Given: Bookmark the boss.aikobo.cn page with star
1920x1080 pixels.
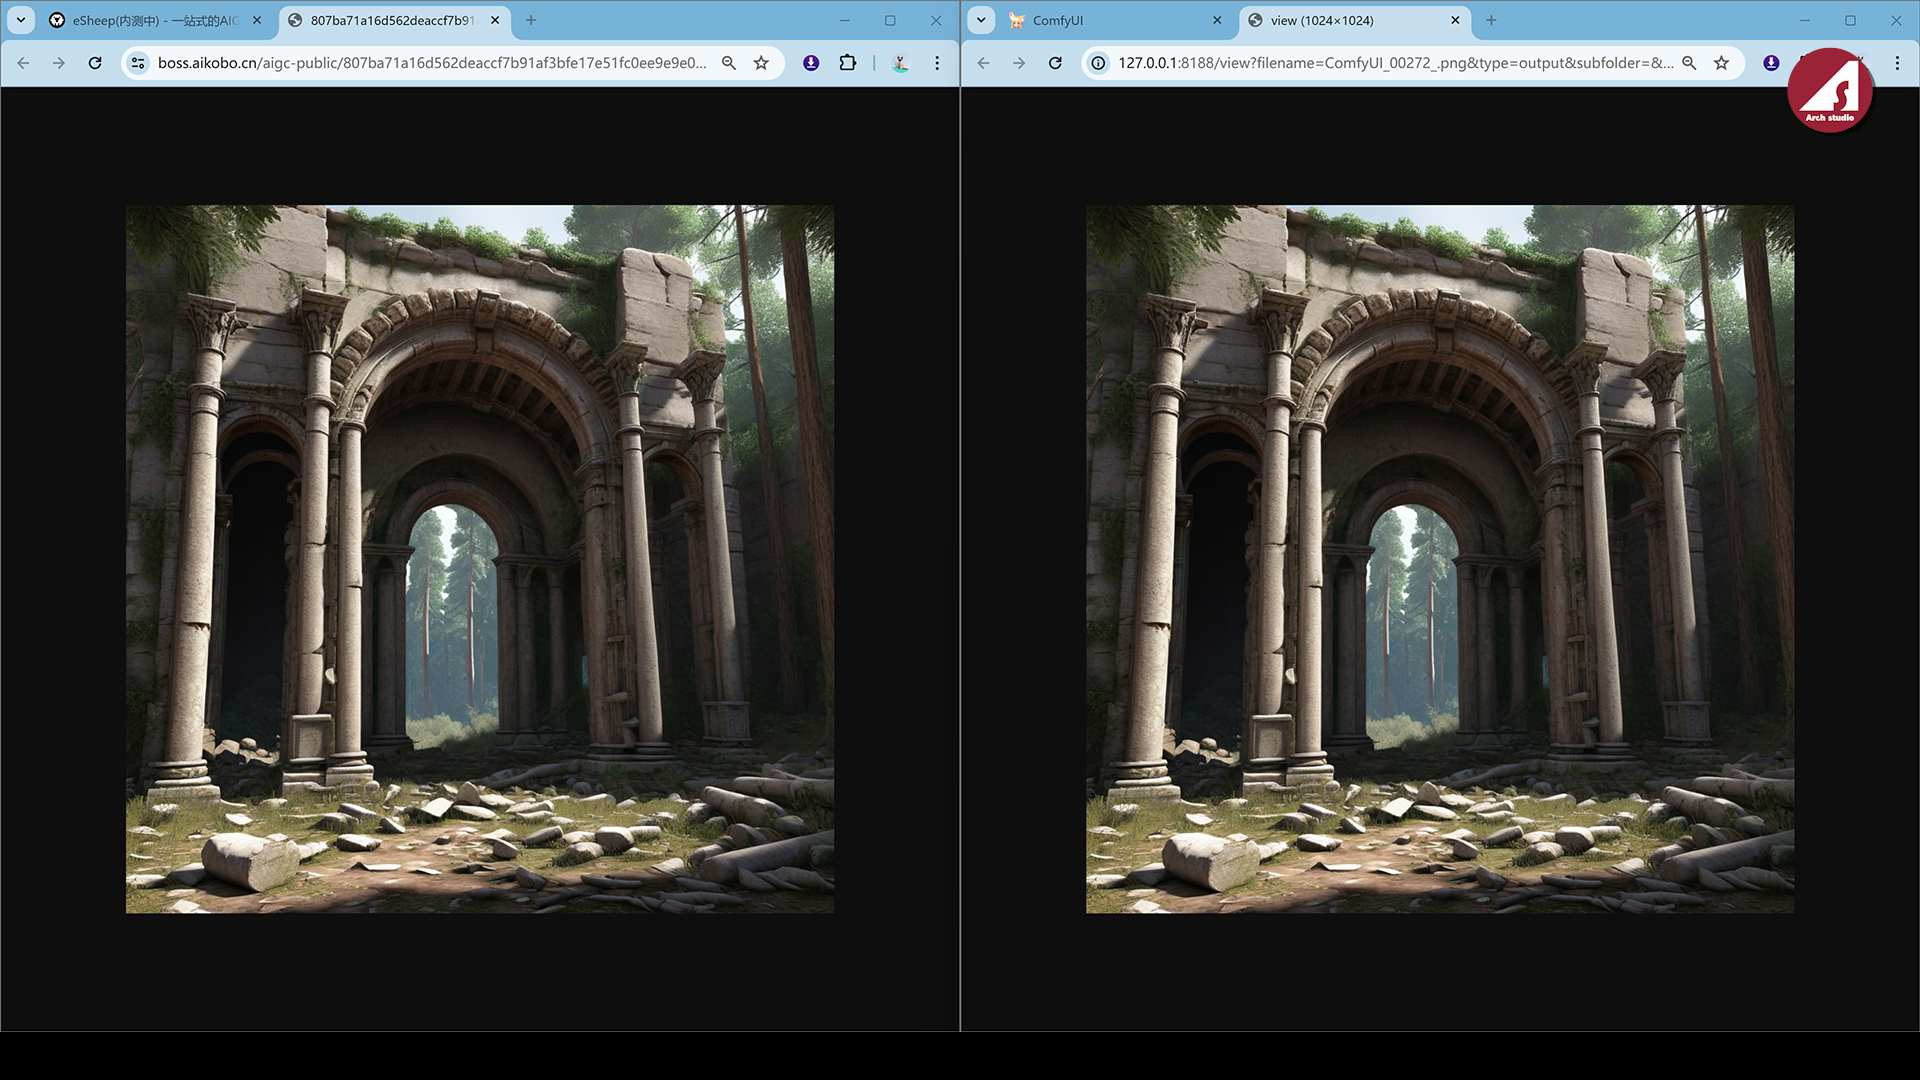Looking at the screenshot, I should [761, 63].
